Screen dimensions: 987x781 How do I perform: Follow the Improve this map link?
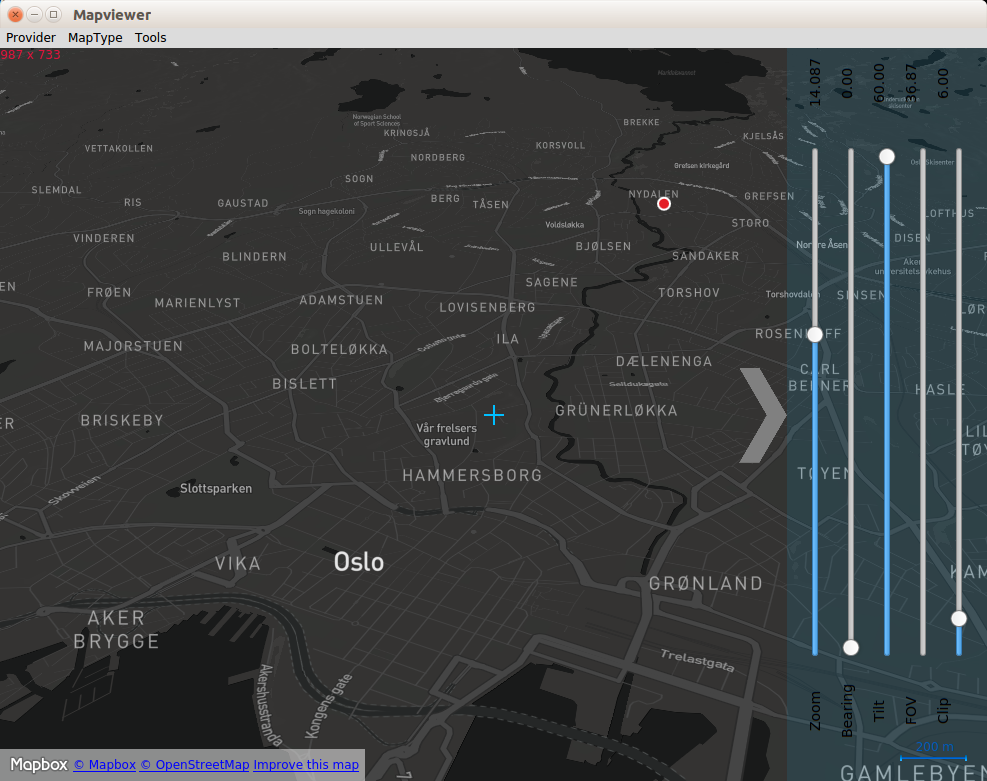[306, 765]
